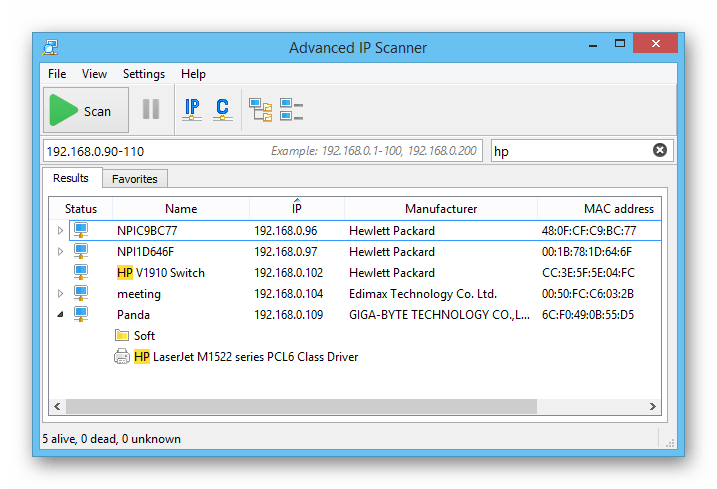Pause the current scan
This screenshot has width=717, height=489.
(151, 109)
